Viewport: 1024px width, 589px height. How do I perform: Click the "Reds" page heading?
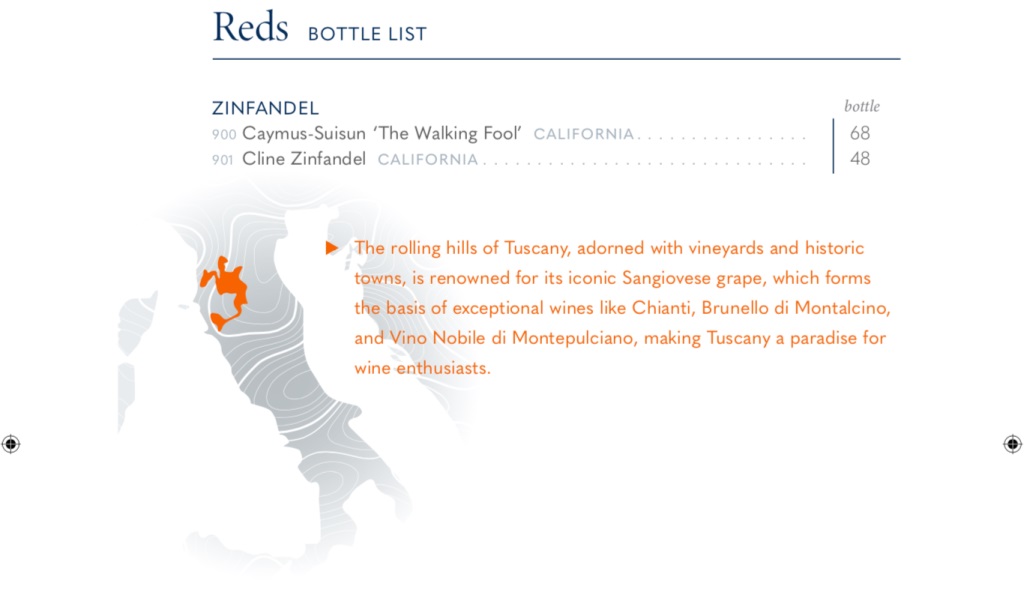tap(249, 28)
